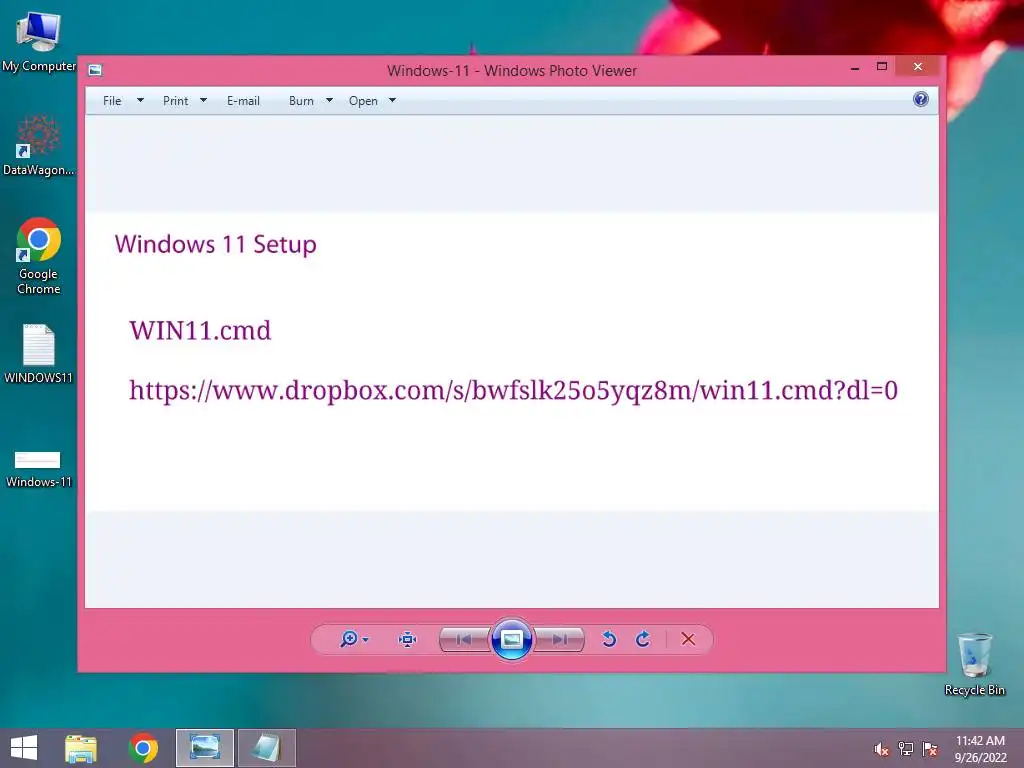Viewport: 1024px width, 768px height.
Task: Click the Photo Viewer taskbar button
Action: (204, 748)
